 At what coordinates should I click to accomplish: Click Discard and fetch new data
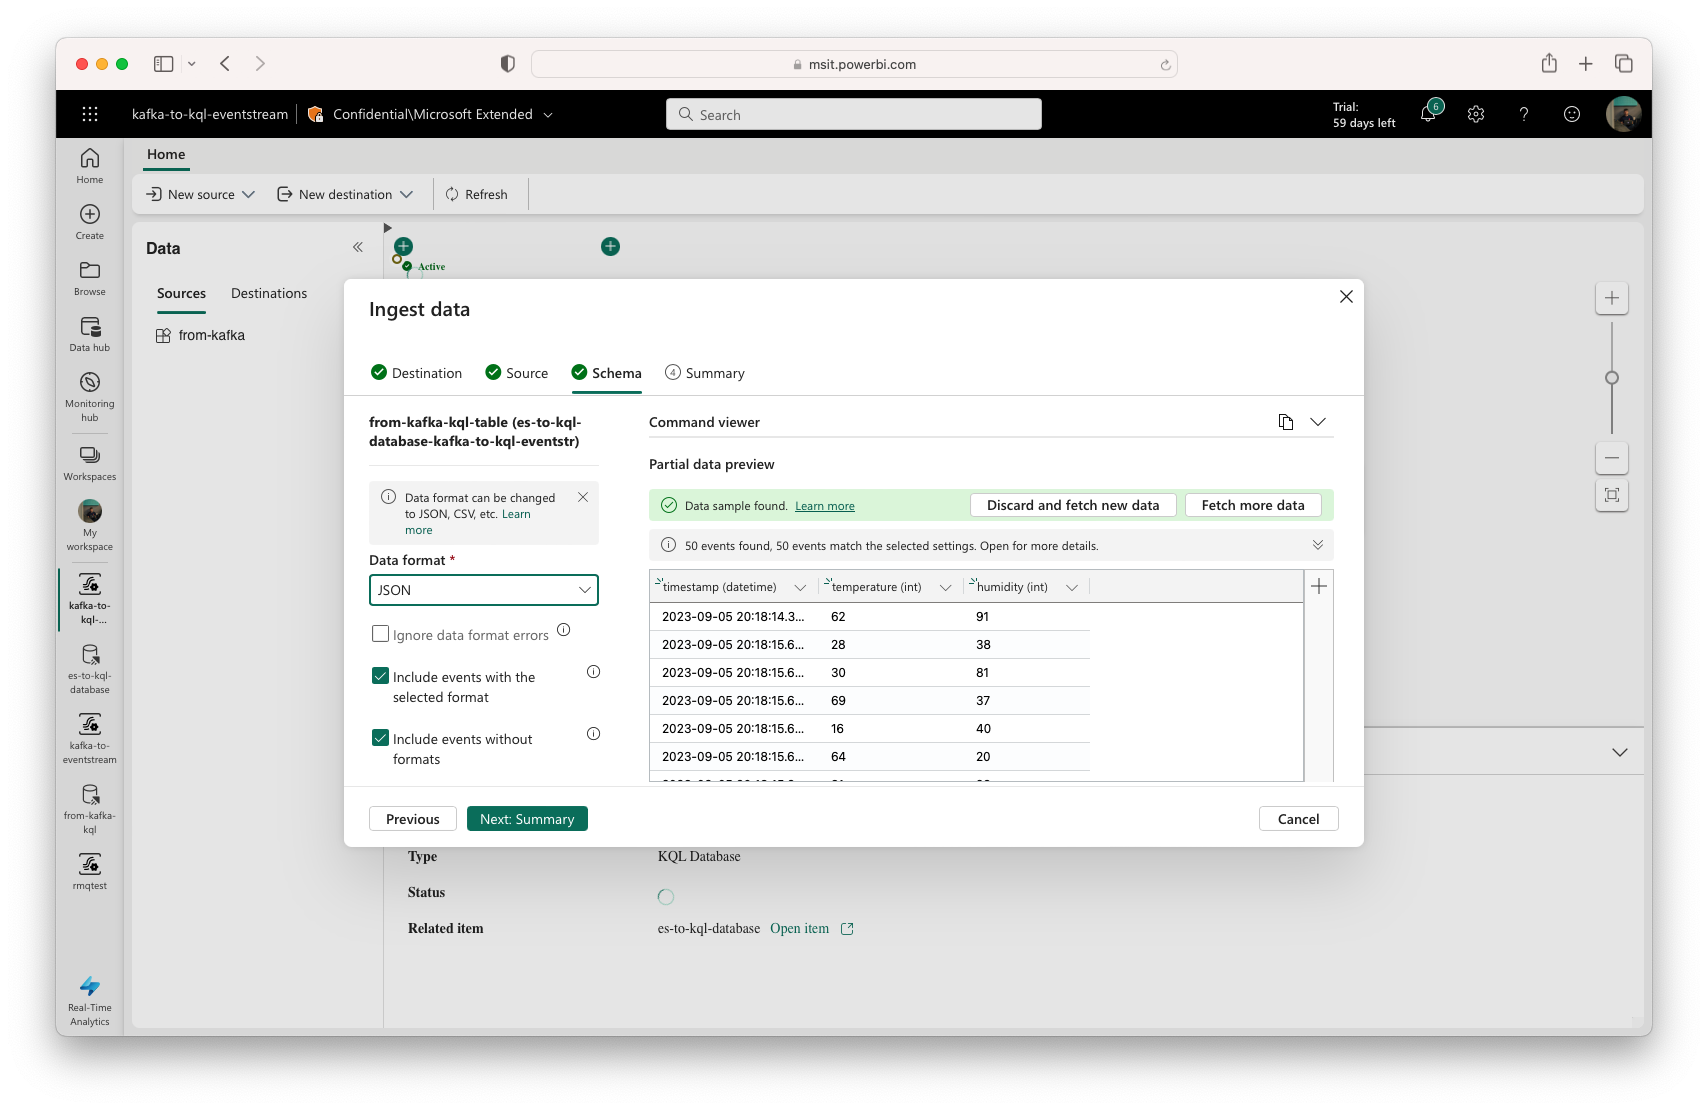click(1072, 505)
